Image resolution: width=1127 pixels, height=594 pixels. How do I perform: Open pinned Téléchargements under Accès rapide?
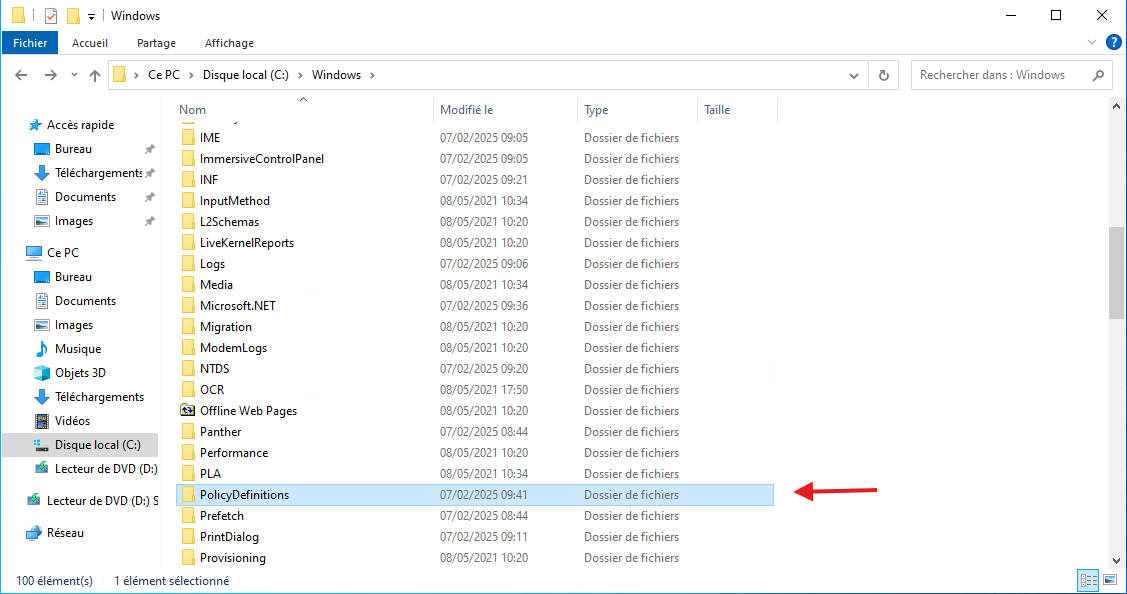point(98,173)
